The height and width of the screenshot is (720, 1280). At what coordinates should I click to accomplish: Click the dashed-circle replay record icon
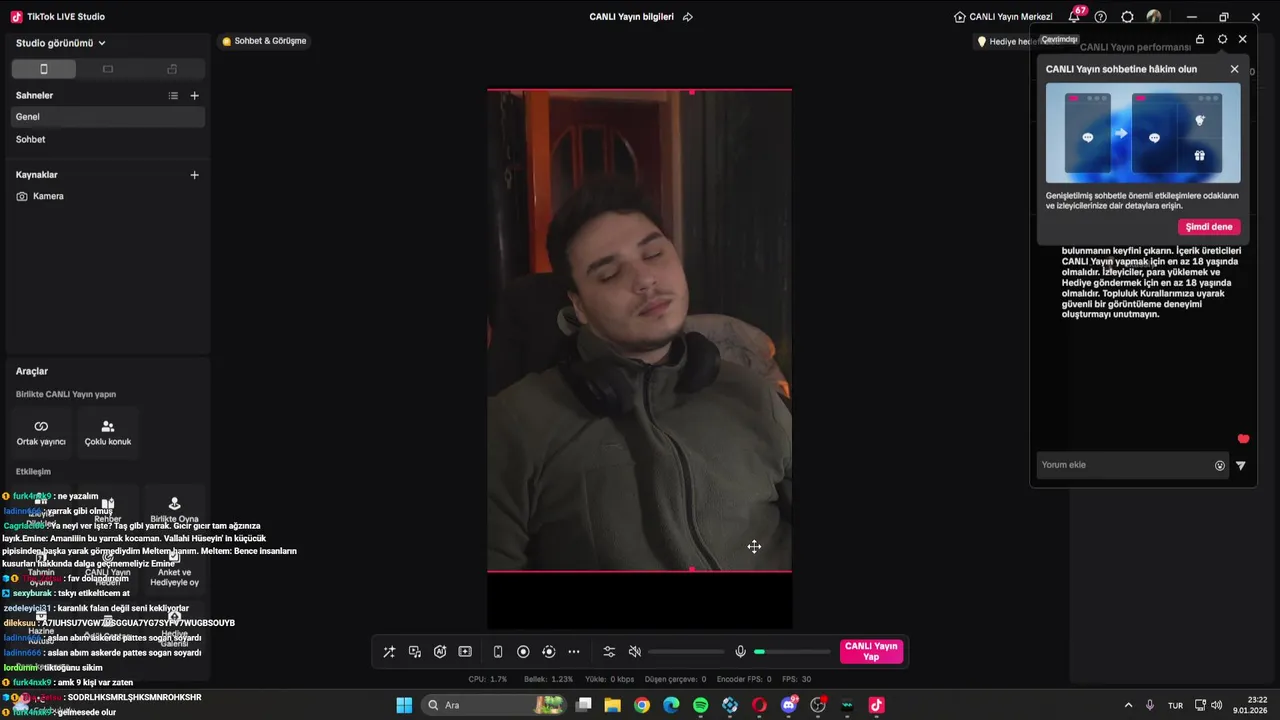tap(548, 652)
